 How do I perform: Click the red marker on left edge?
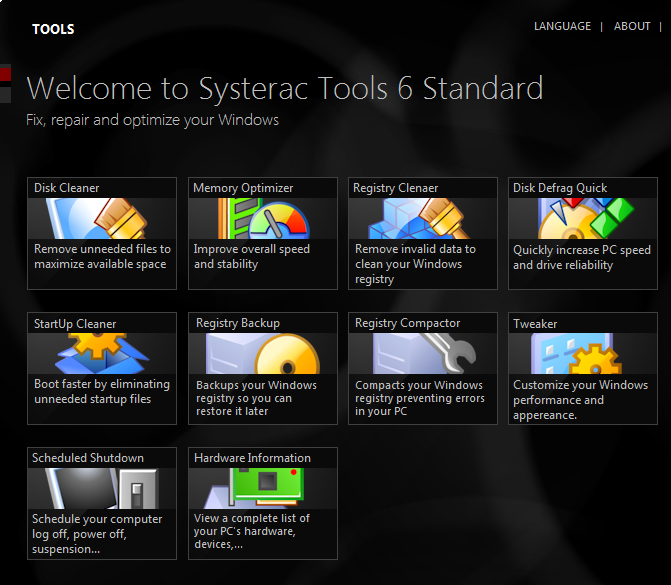(5, 74)
